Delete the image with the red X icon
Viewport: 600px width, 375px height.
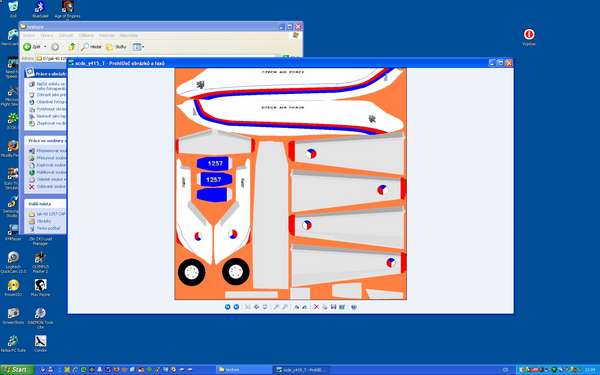coord(316,307)
